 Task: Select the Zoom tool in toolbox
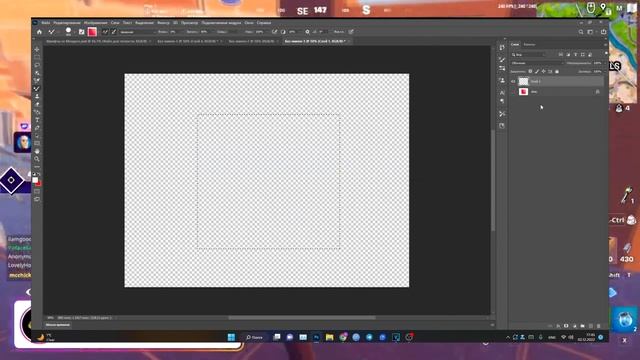pos(37,159)
